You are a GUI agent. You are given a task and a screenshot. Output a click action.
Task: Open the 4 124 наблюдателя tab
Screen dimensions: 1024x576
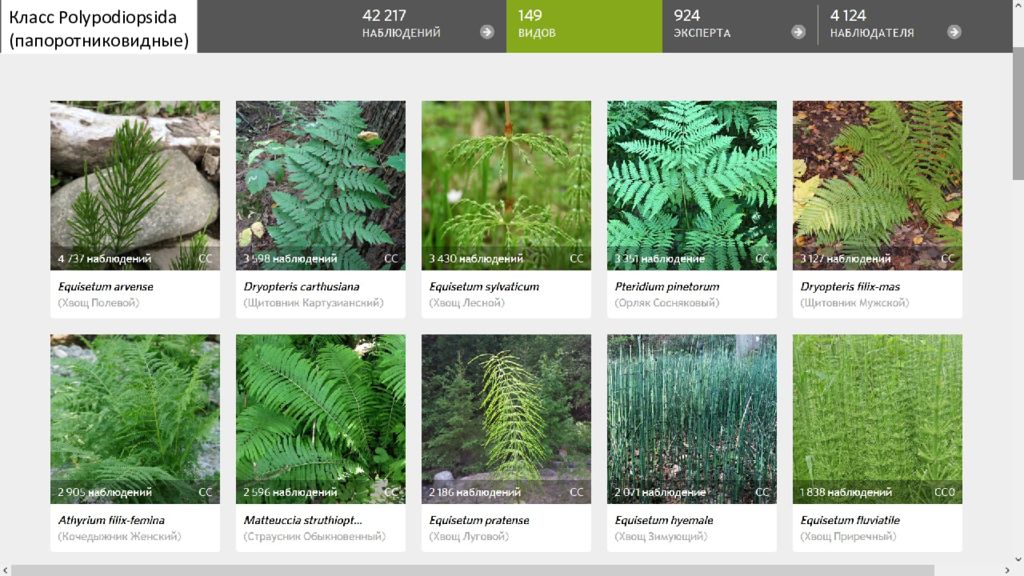(x=895, y=26)
